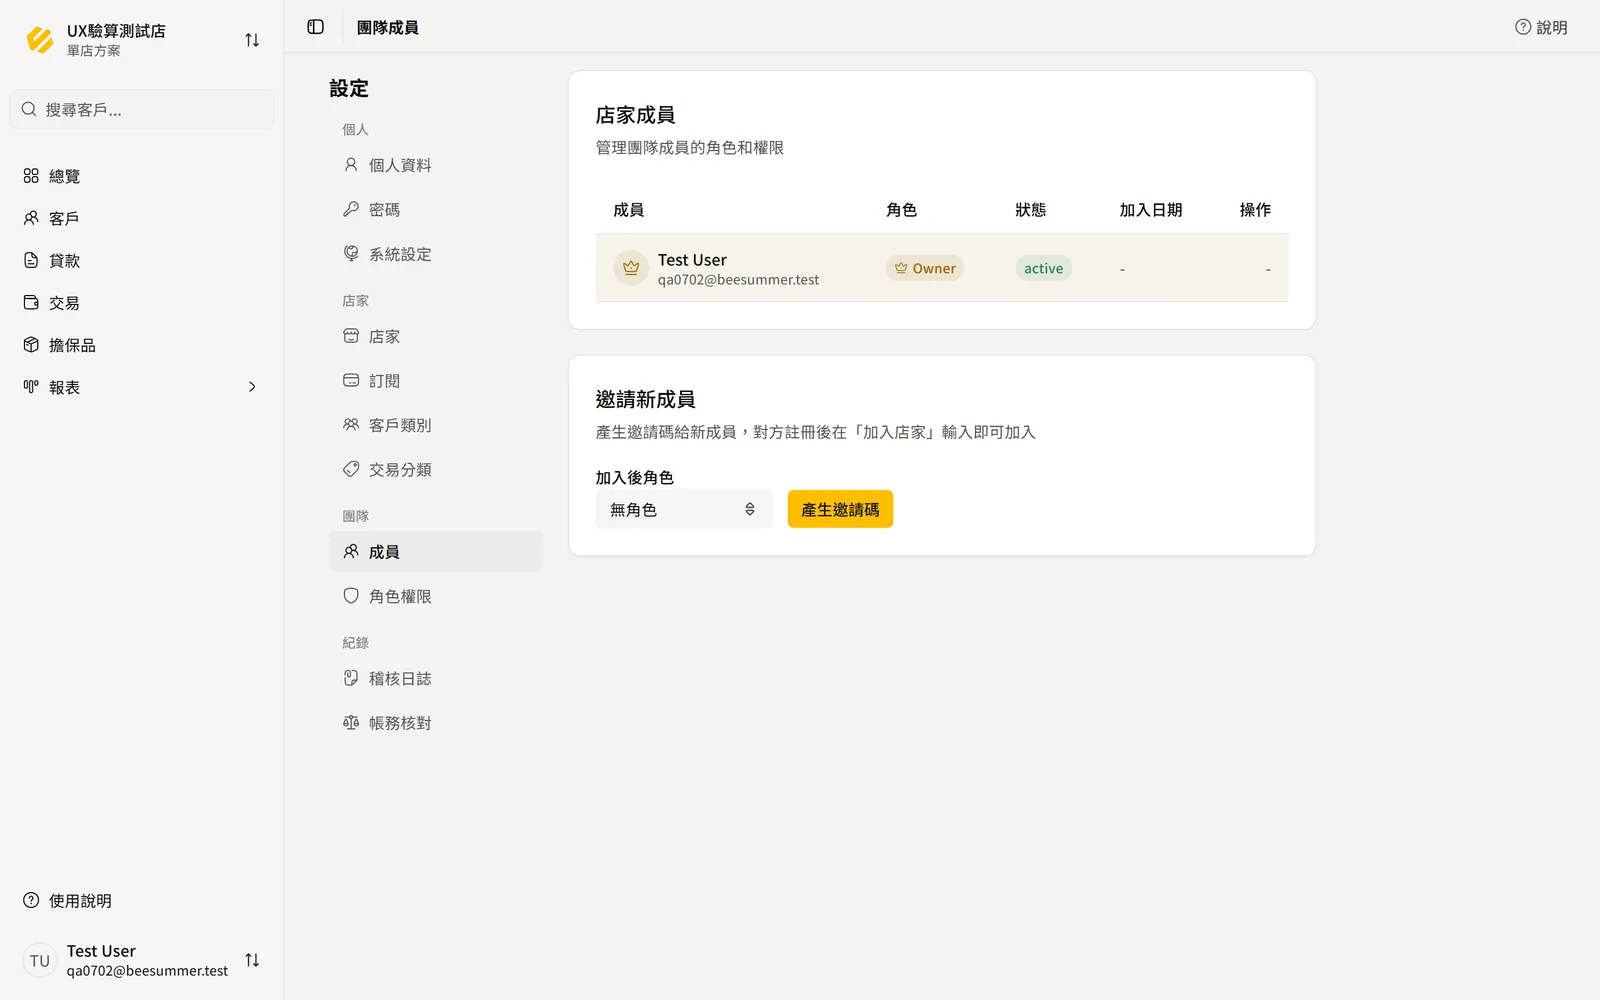Click qa0702@beesummer.test in the members table
Viewport: 1600px width, 1000px height.
pyautogui.click(x=738, y=280)
